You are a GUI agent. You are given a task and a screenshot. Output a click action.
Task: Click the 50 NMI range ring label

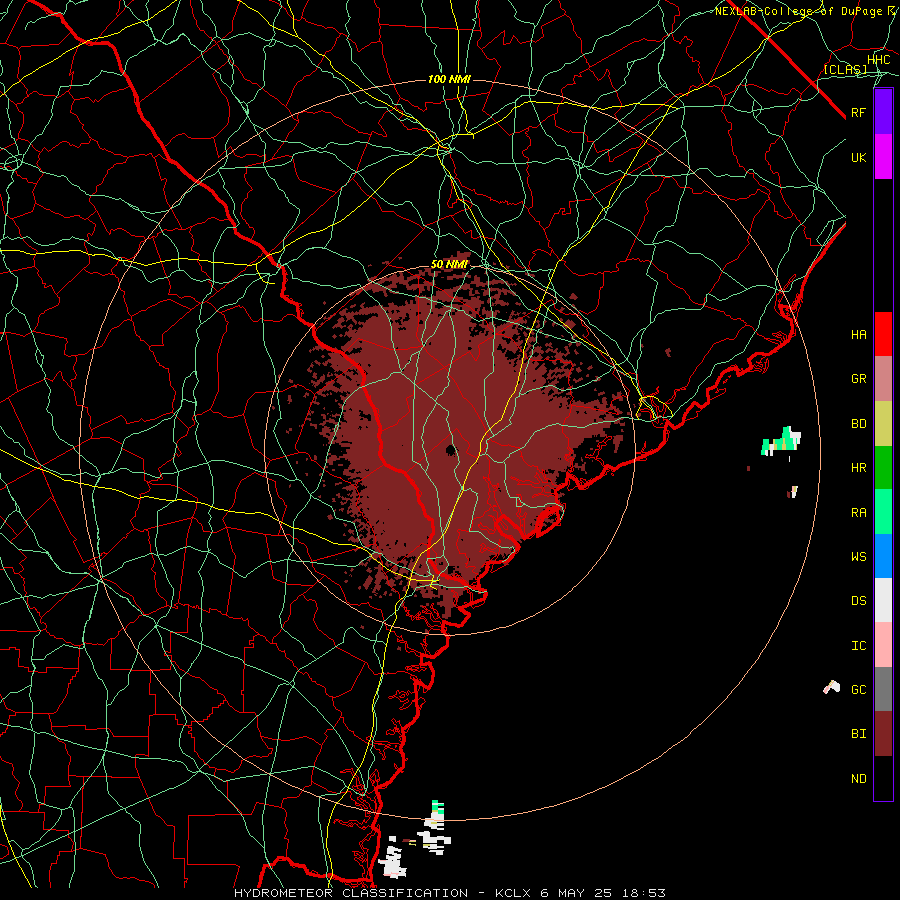click(449, 265)
